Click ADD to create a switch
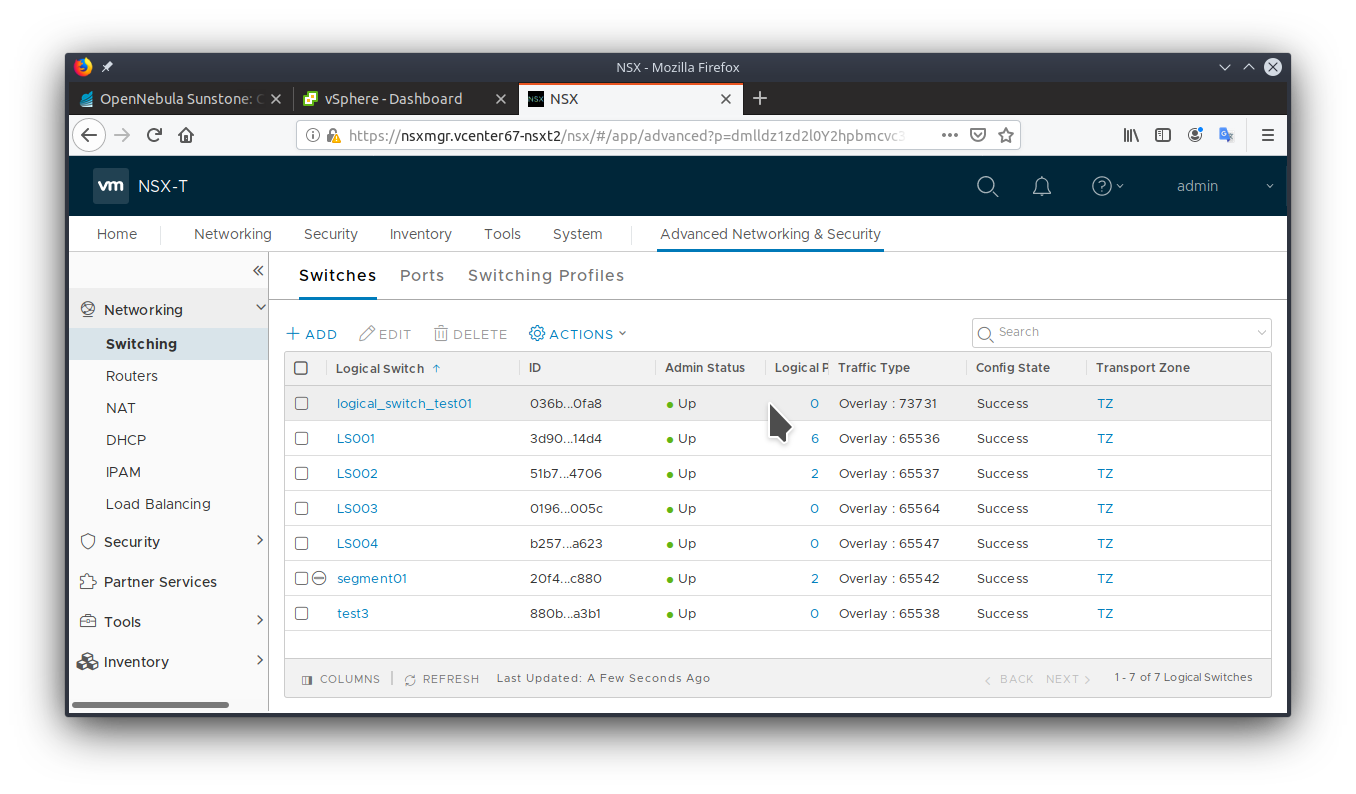1356x794 pixels. coord(312,334)
